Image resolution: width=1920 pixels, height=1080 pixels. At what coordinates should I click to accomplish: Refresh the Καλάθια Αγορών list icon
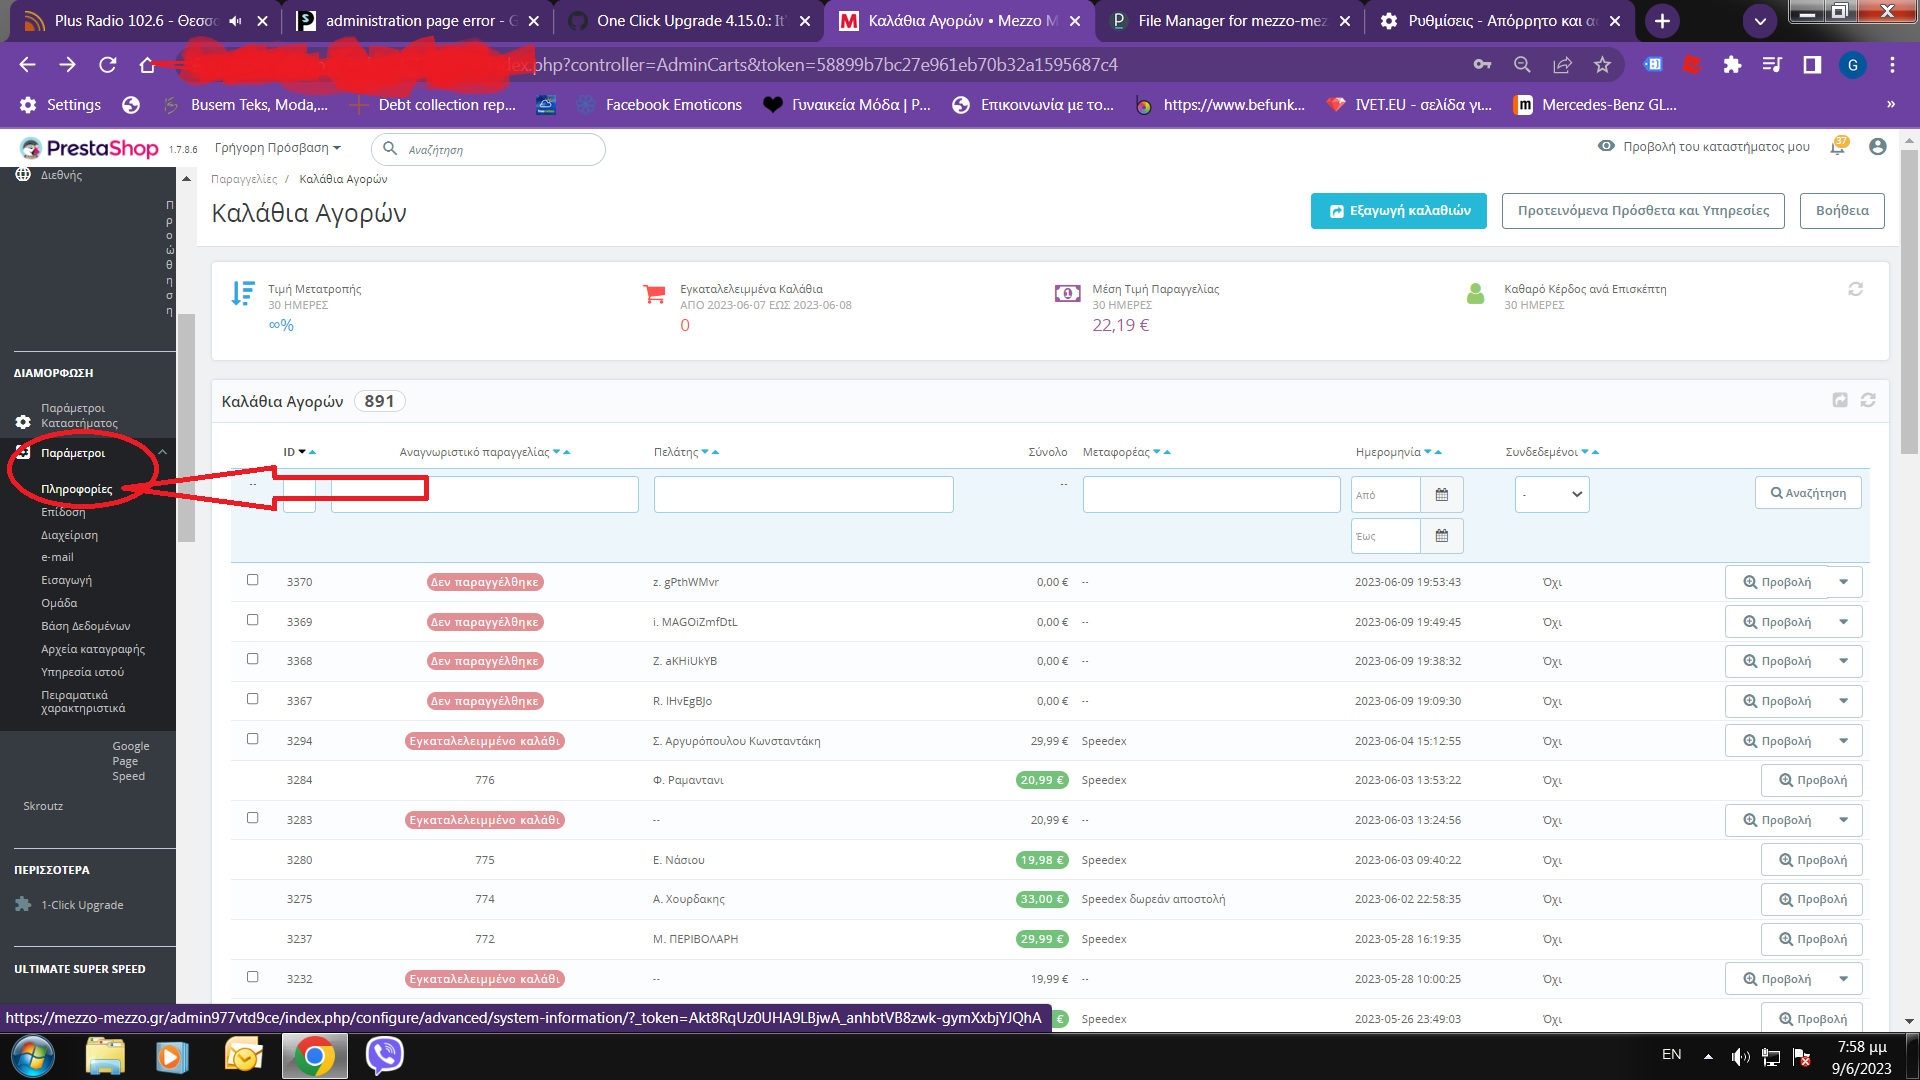click(x=1867, y=400)
